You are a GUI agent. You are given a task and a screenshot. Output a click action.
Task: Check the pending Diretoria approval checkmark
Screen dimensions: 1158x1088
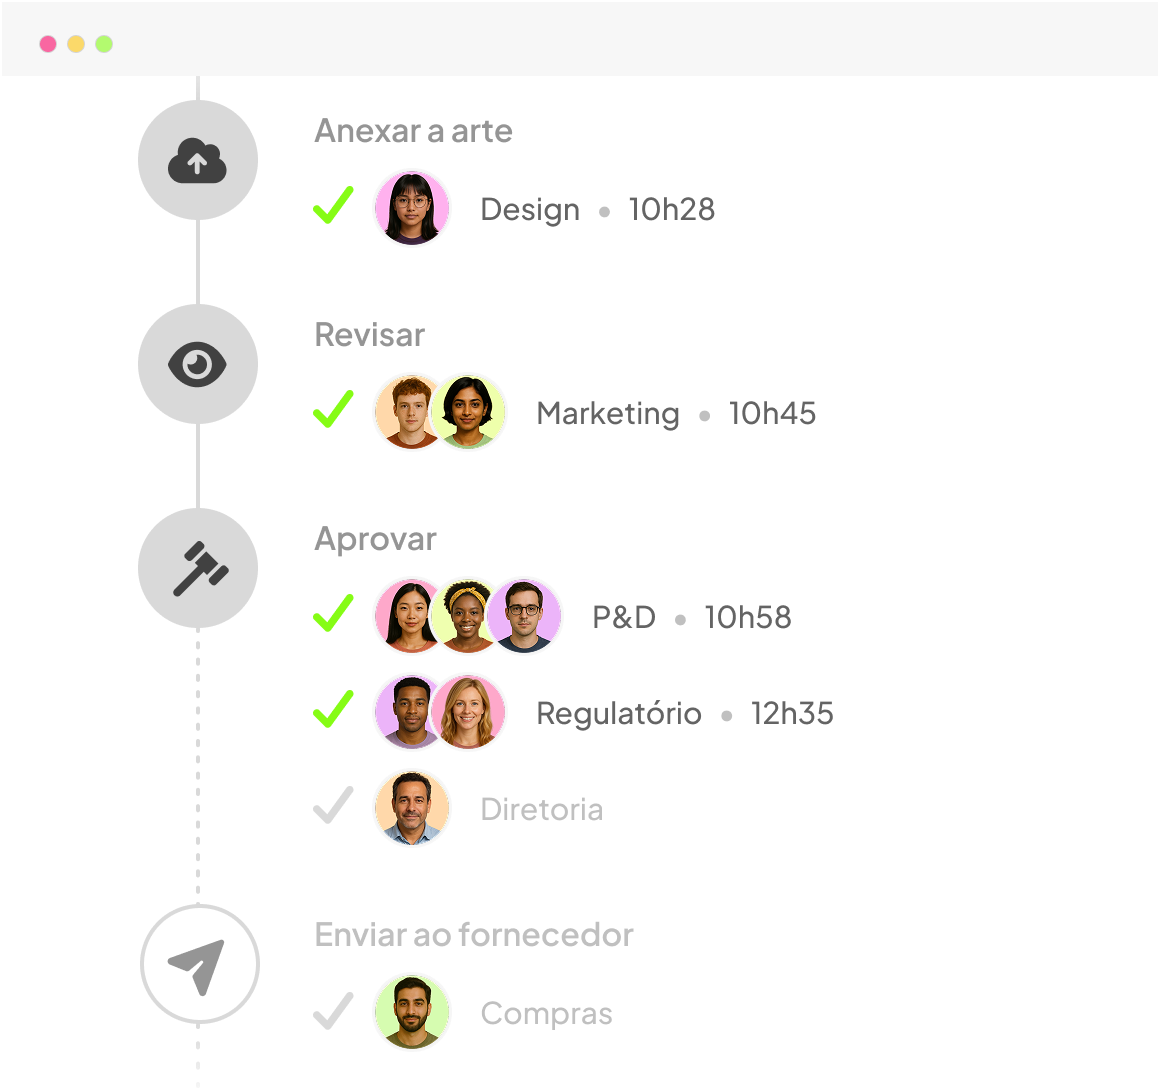point(333,806)
